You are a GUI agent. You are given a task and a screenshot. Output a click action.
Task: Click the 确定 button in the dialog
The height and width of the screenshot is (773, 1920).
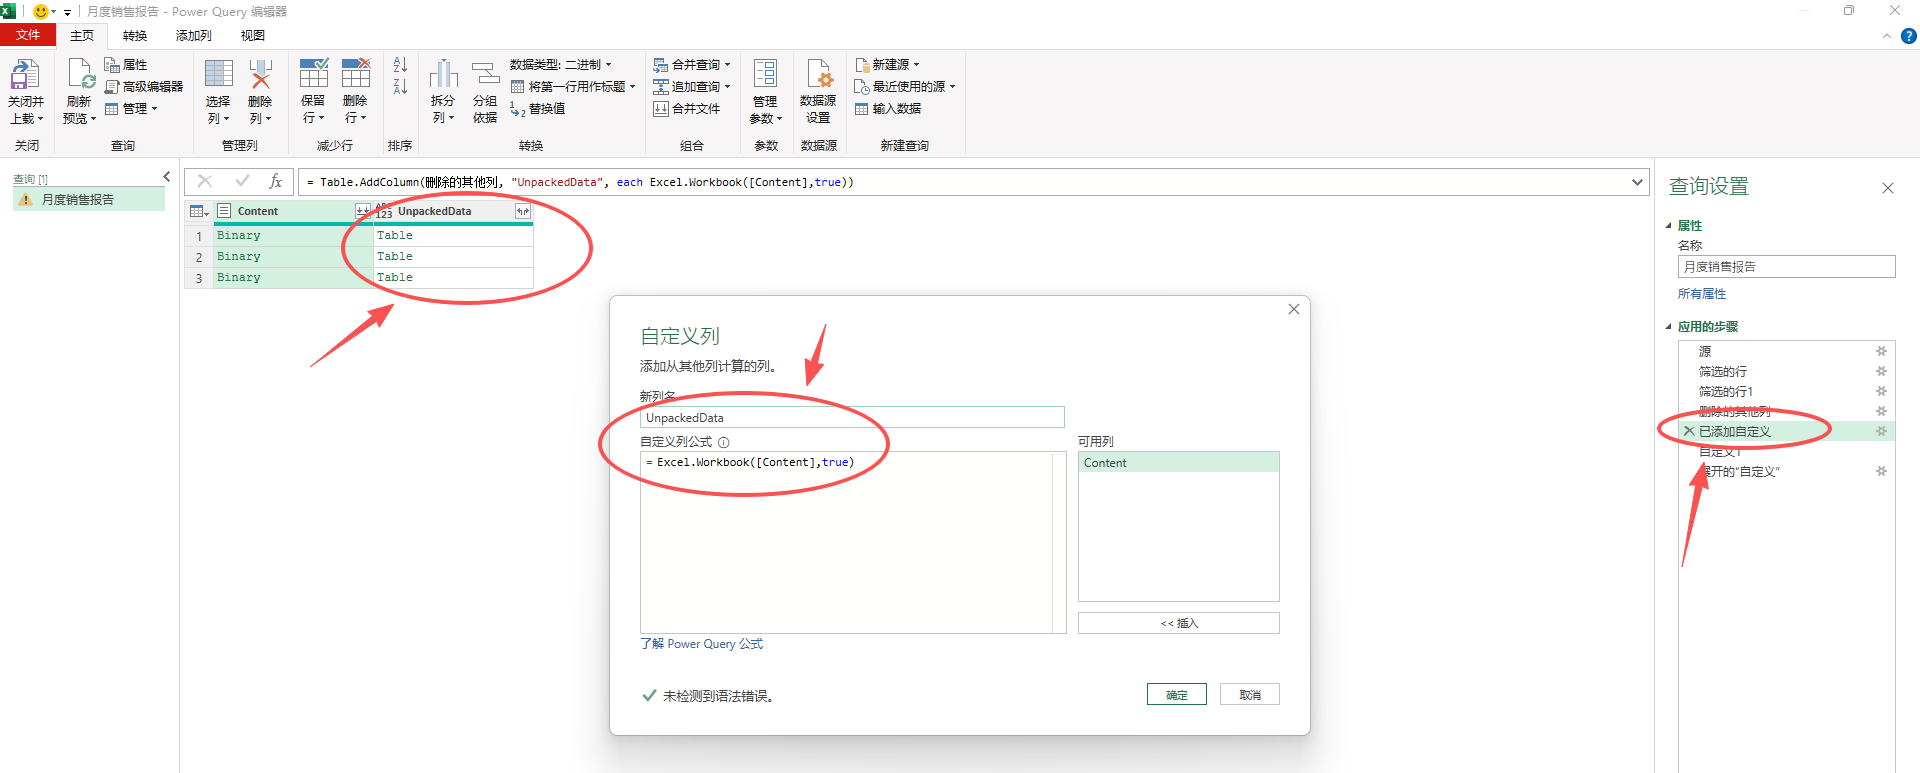(1176, 695)
